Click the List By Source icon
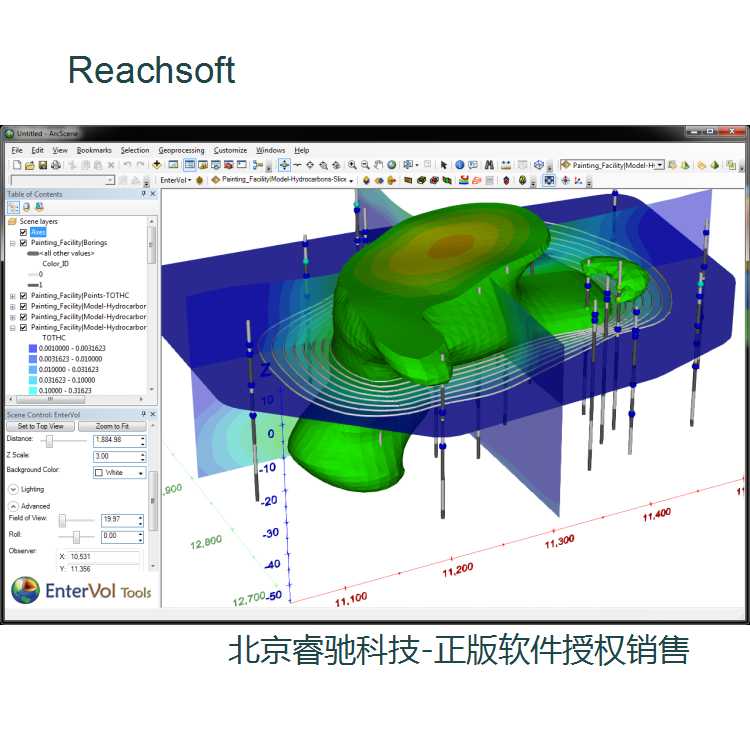750x750 pixels. click(27, 207)
